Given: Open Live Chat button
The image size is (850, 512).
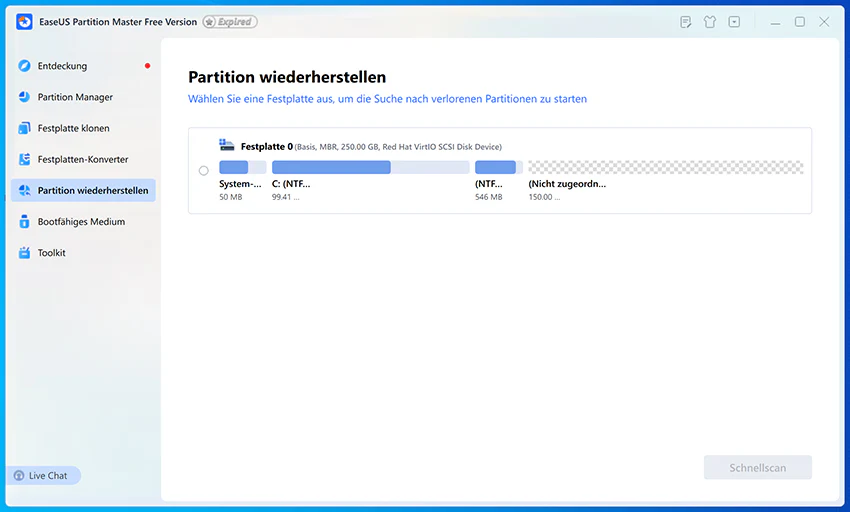Looking at the screenshot, I should (x=43, y=476).
